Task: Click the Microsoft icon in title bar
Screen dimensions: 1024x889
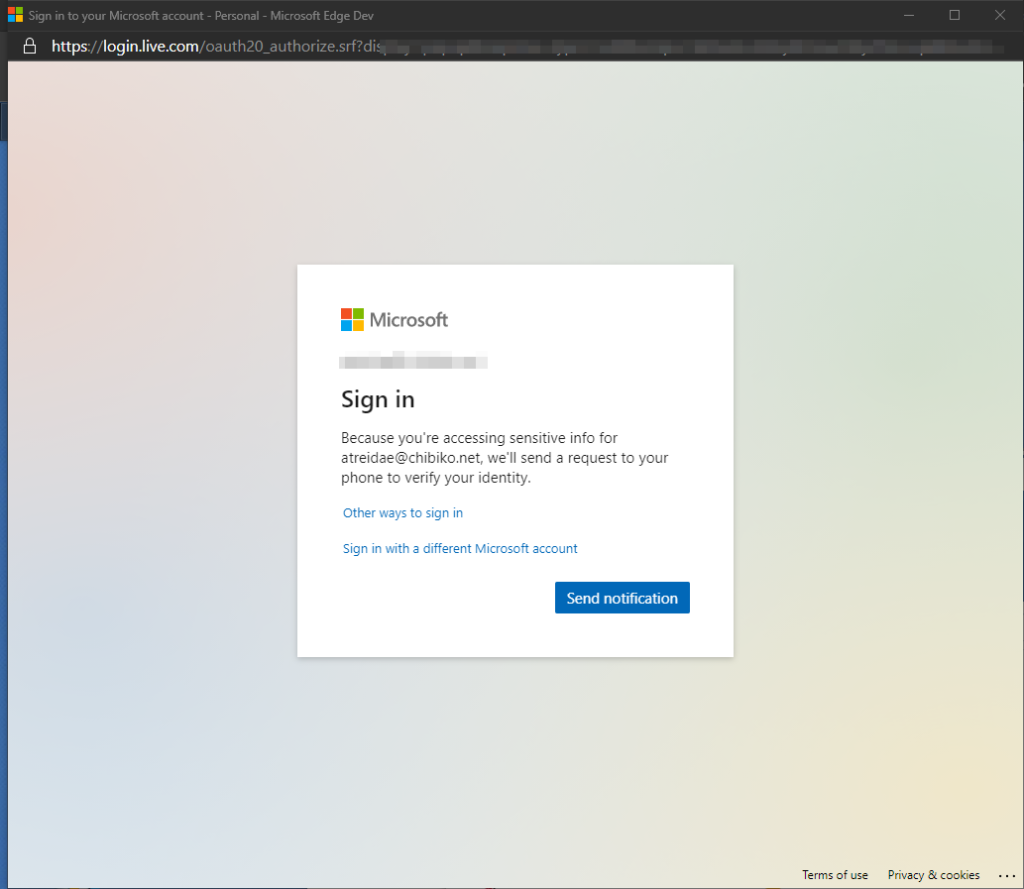Action: (x=15, y=14)
